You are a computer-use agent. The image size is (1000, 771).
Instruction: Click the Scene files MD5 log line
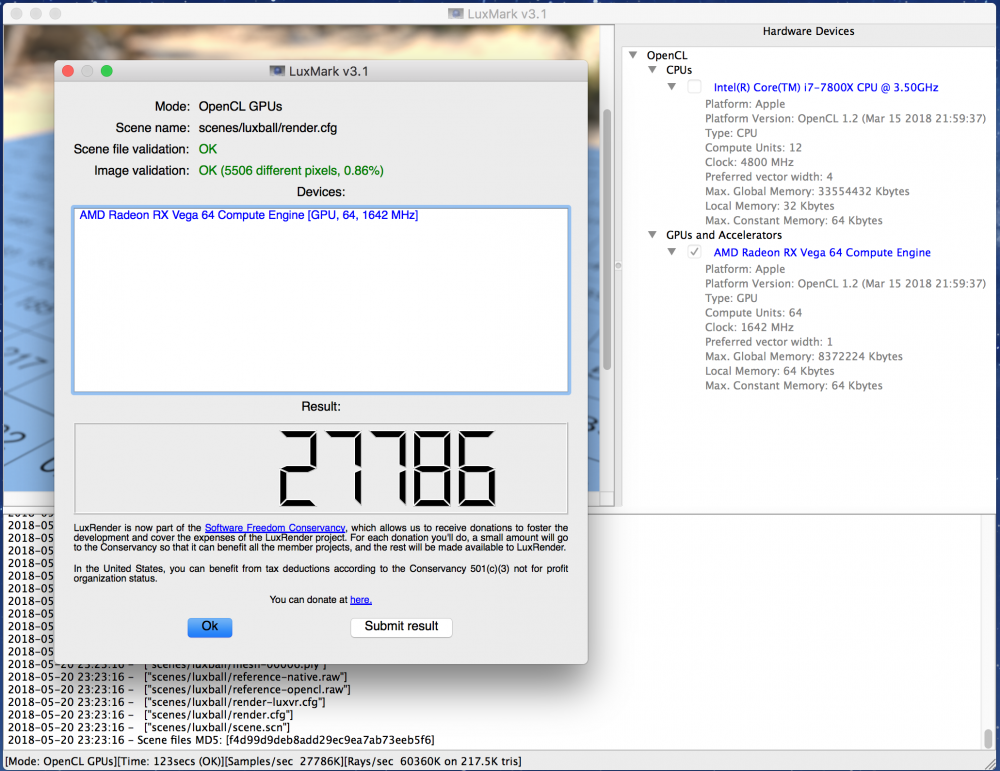click(221, 740)
